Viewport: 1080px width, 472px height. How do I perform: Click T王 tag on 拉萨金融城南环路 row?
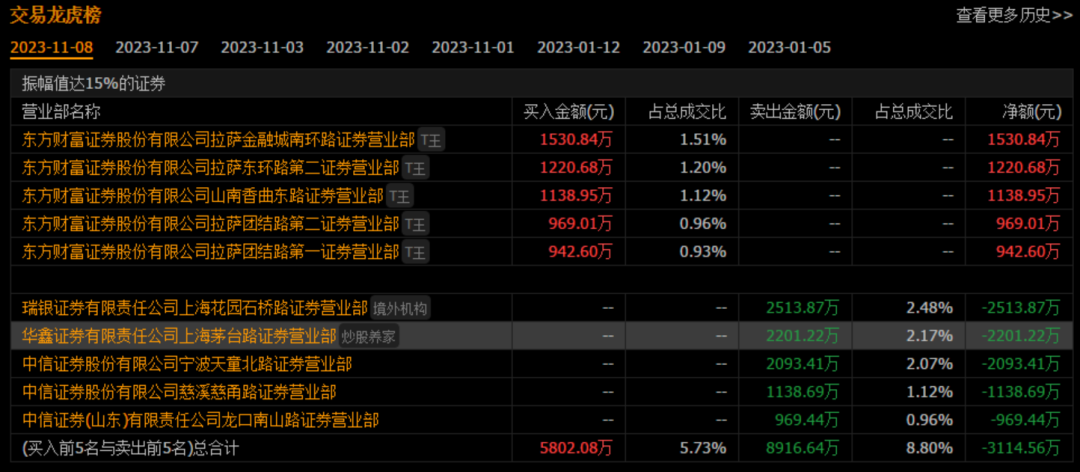432,140
